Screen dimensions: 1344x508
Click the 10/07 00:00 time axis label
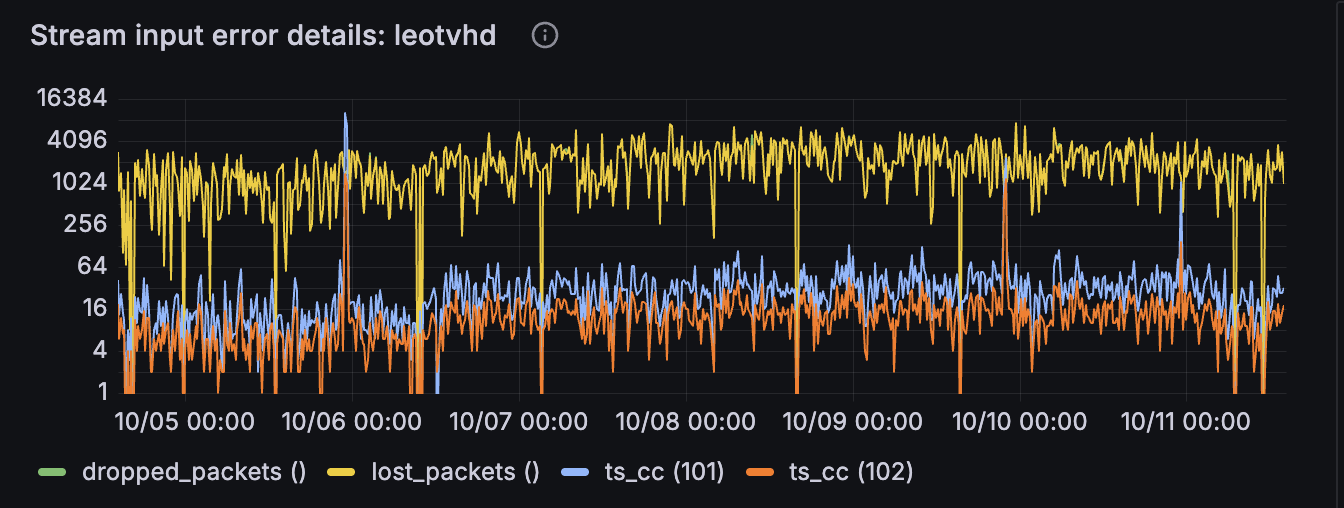point(519,421)
